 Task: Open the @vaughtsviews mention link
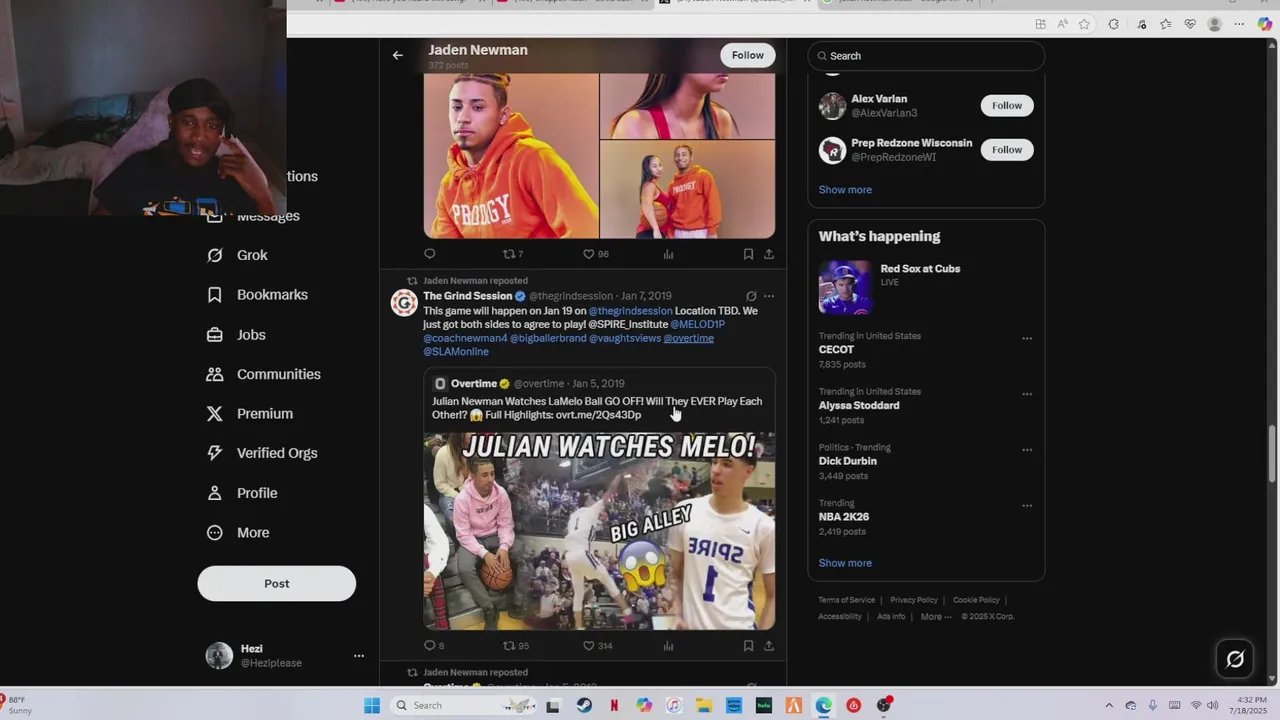click(x=625, y=338)
